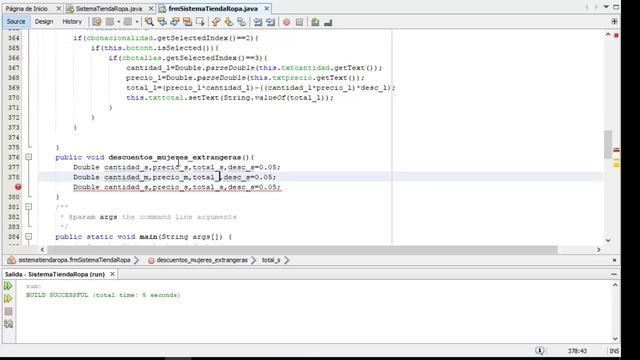
Task: Open the editor documents list dropdown
Action: pos(606,7)
